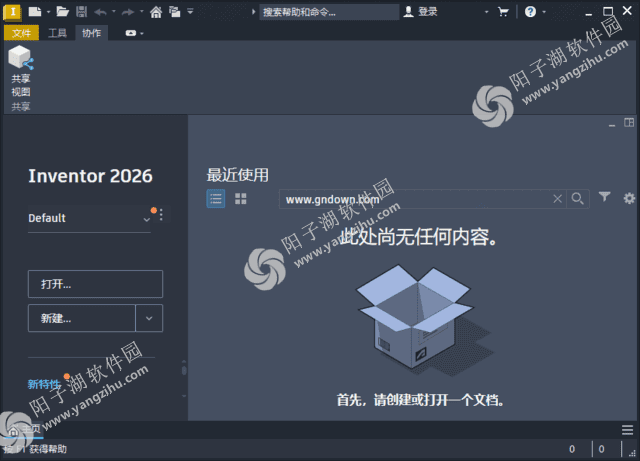This screenshot has height=461, width=640.
Task: Switch recent files to grid view
Action: point(240,199)
